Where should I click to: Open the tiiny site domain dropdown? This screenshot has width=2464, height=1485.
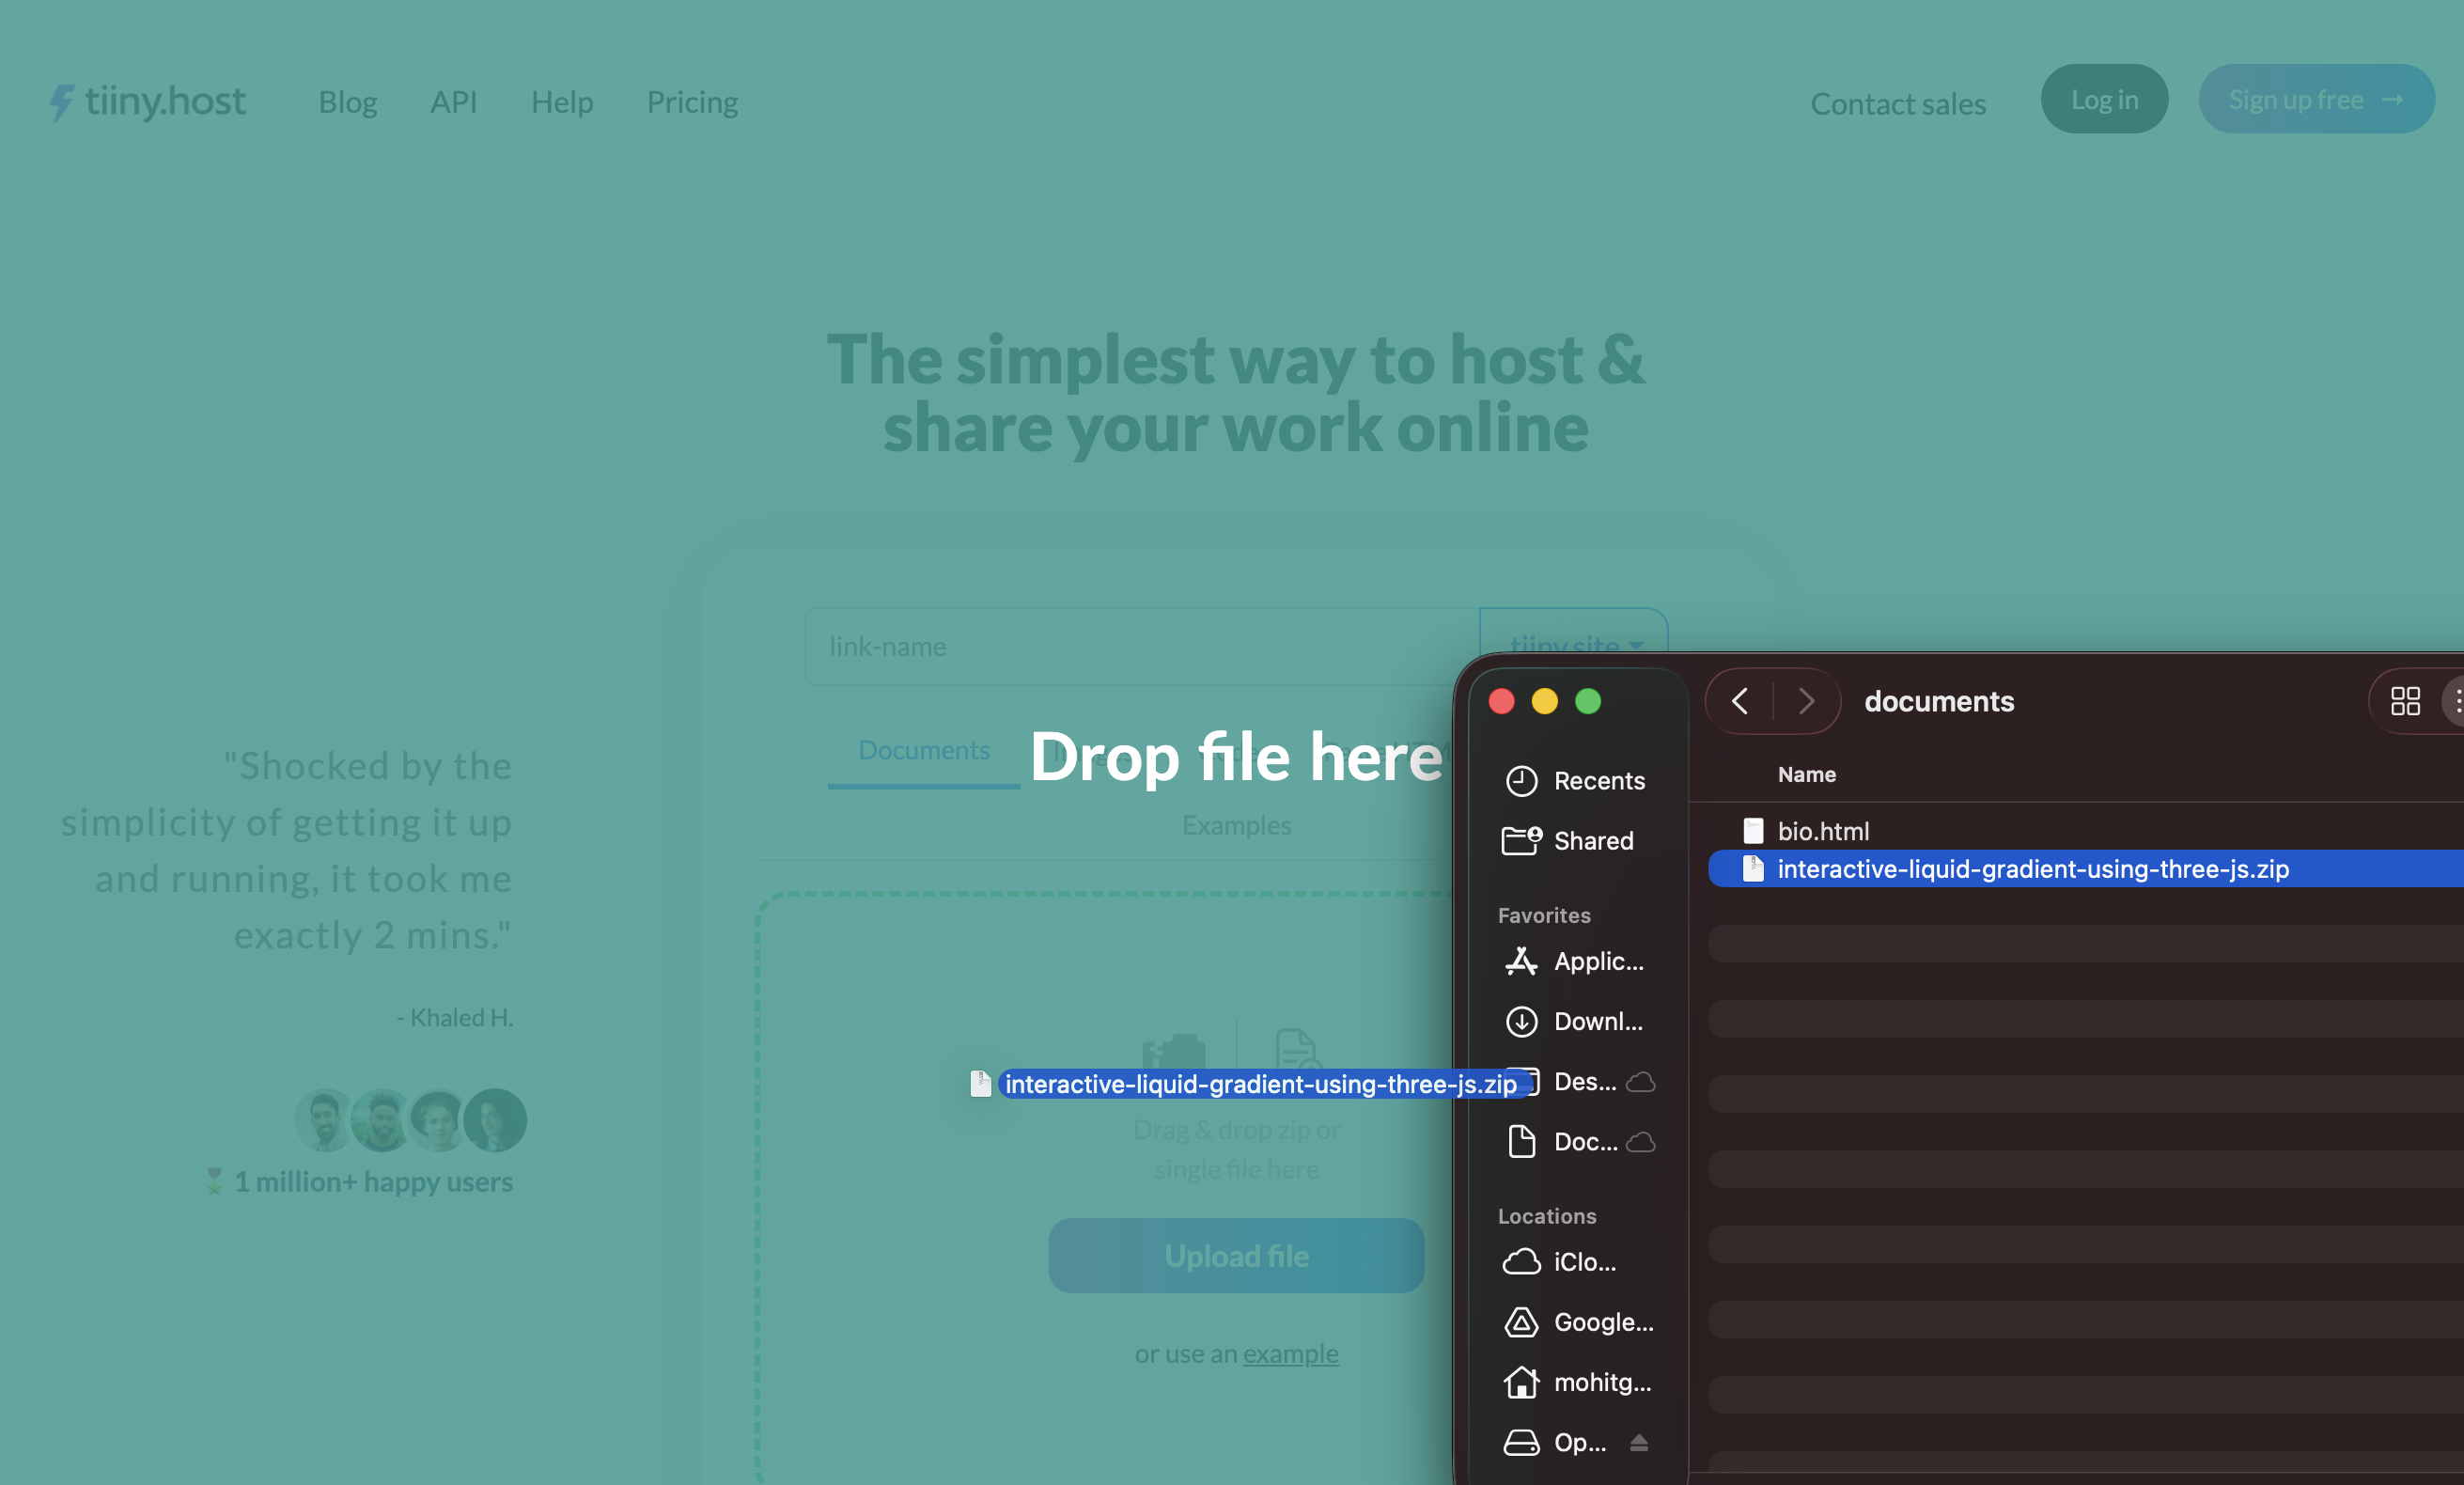(x=1572, y=645)
